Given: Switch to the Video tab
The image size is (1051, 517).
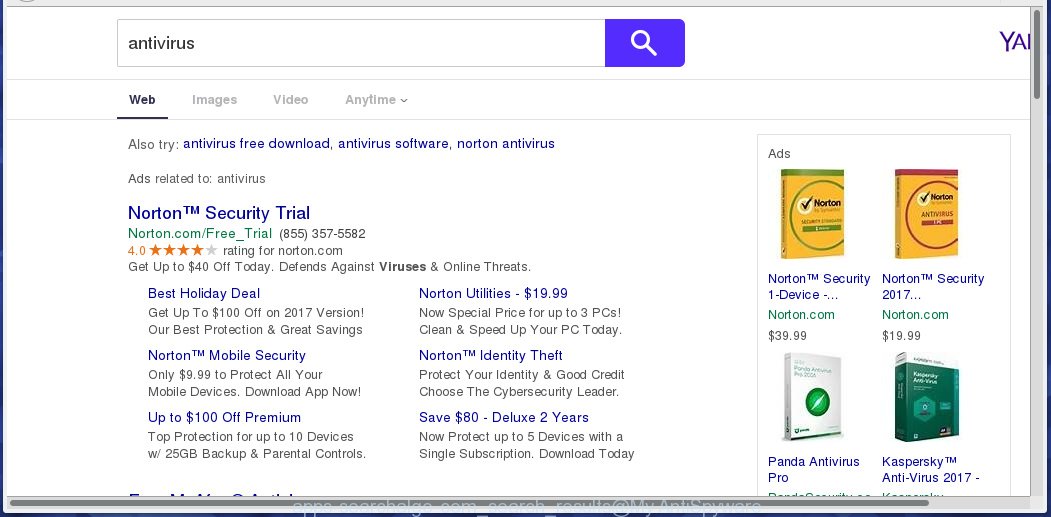Looking at the screenshot, I should pyautogui.click(x=290, y=100).
